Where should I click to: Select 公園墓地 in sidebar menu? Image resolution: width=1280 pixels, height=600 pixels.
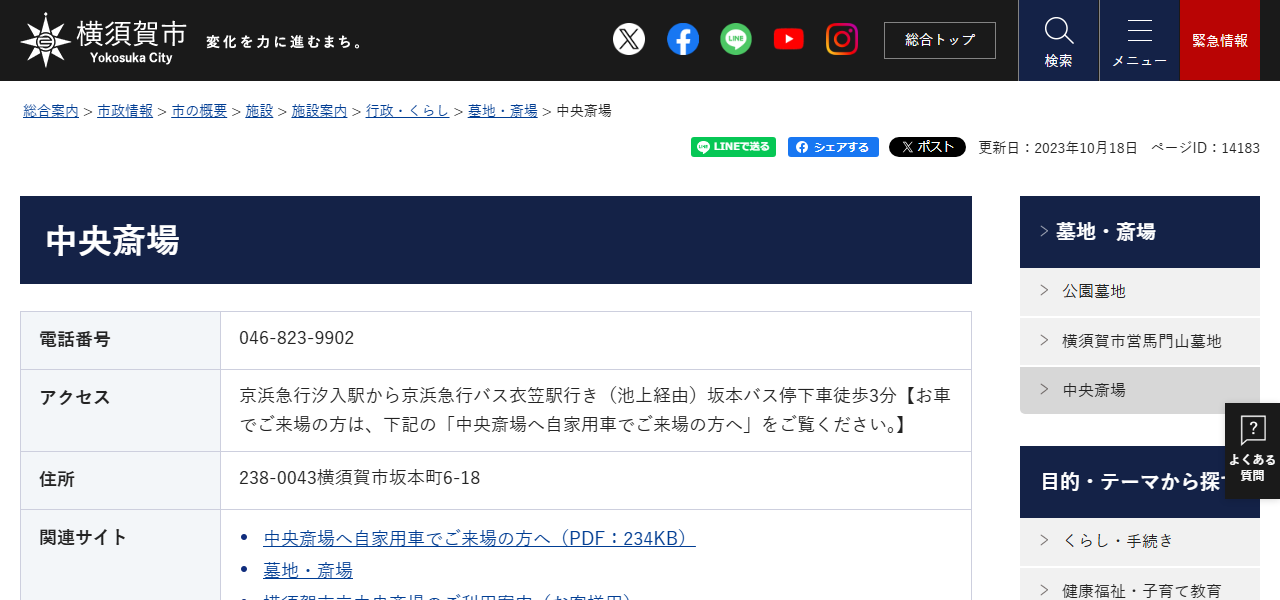tap(1140, 292)
